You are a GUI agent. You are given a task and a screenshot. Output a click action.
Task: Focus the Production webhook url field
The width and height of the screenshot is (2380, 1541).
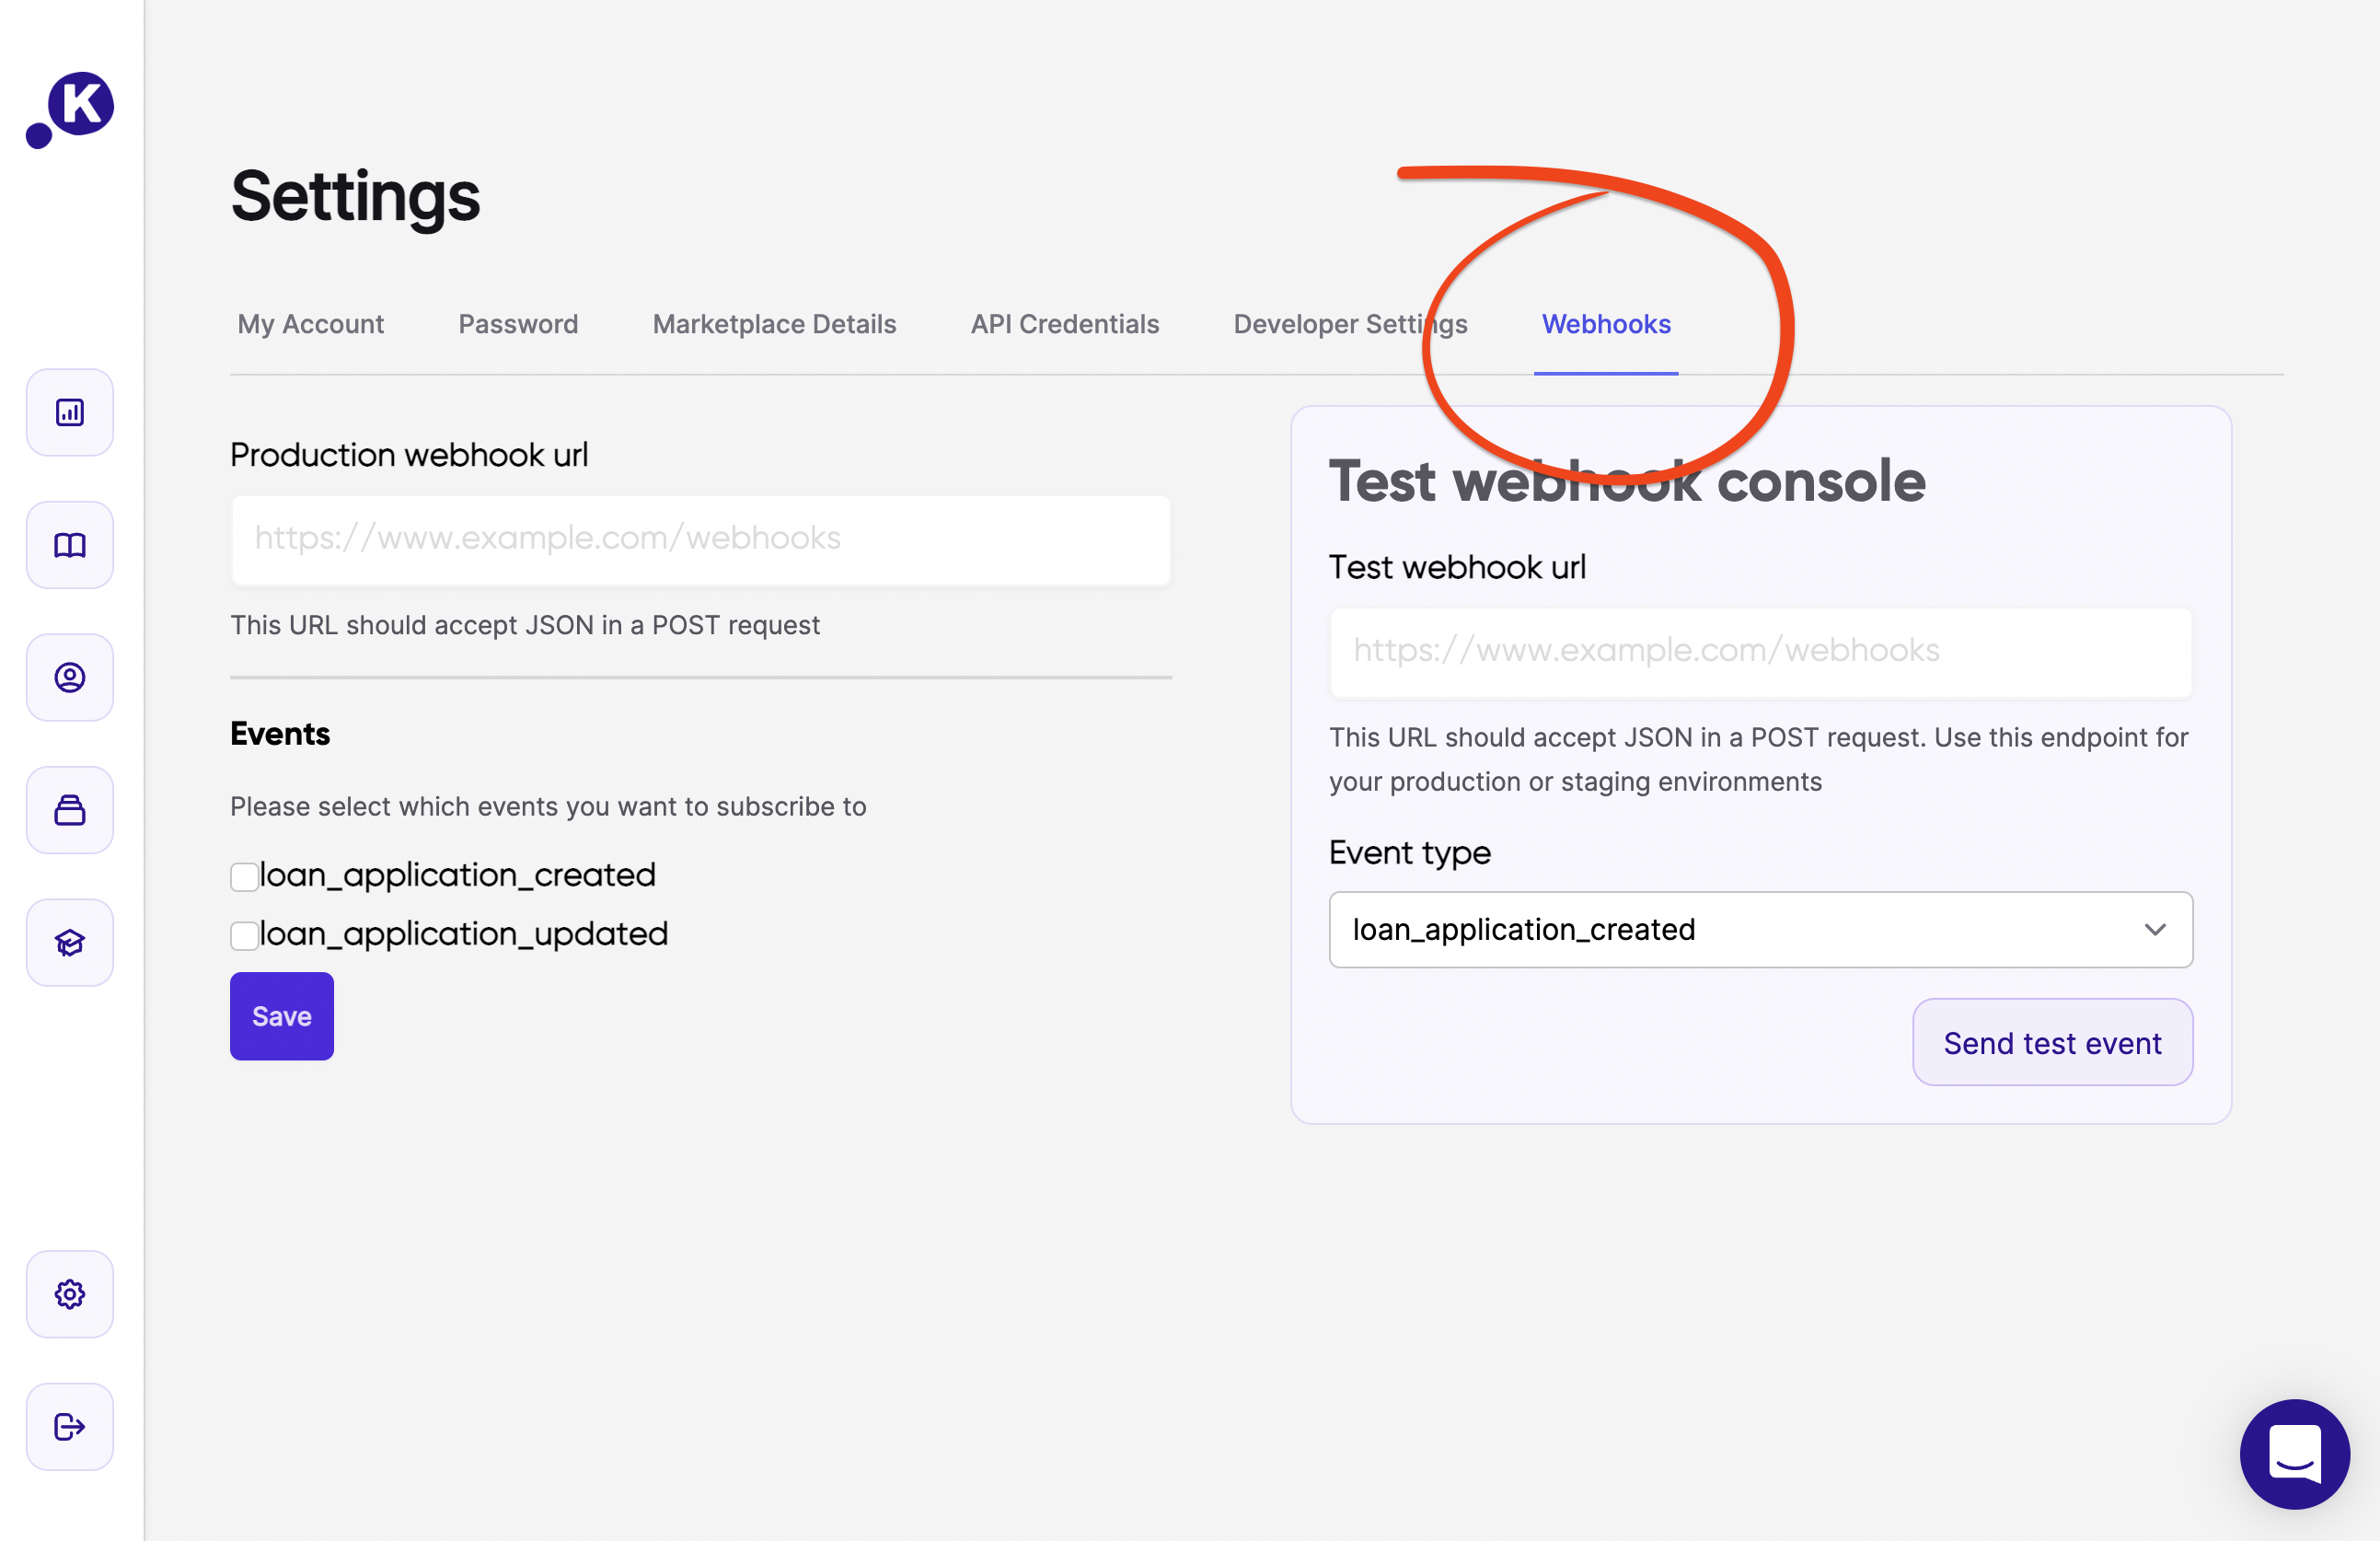pos(700,540)
